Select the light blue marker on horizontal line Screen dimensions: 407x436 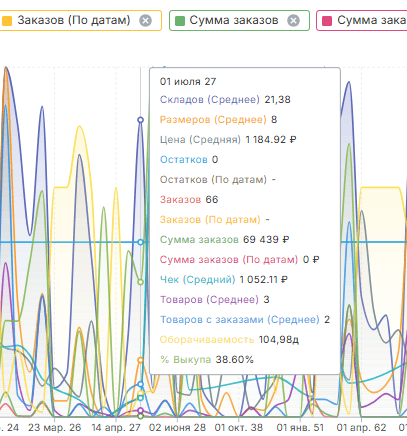[141, 242]
